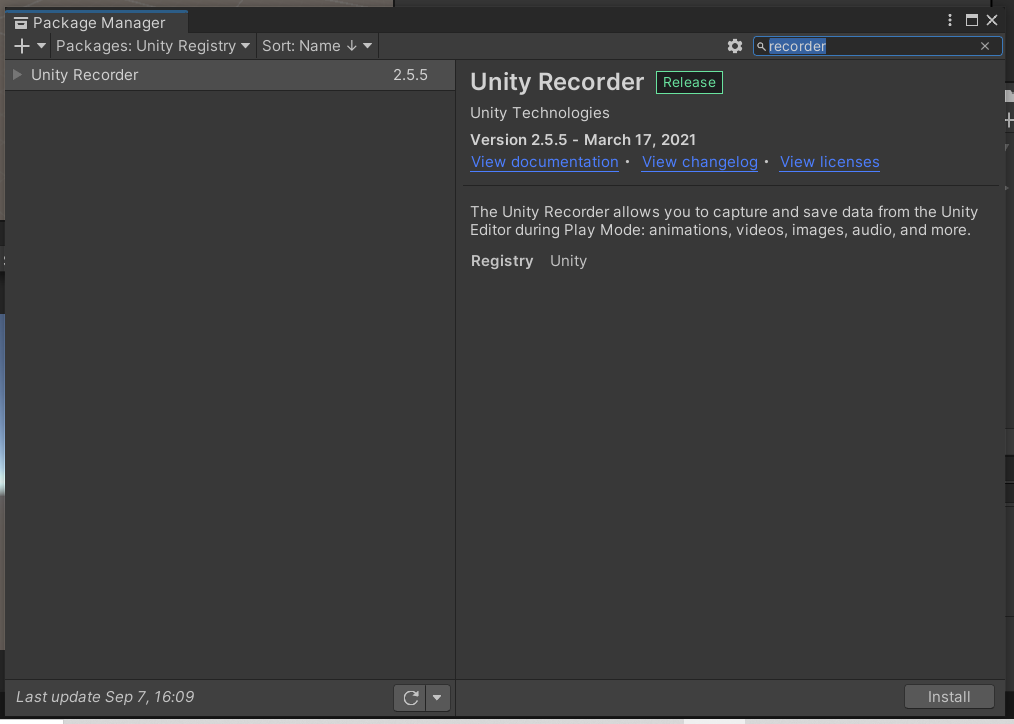Open the Packages: Unity Registry dropdown
This screenshot has height=724, width=1014.
[x=153, y=46]
